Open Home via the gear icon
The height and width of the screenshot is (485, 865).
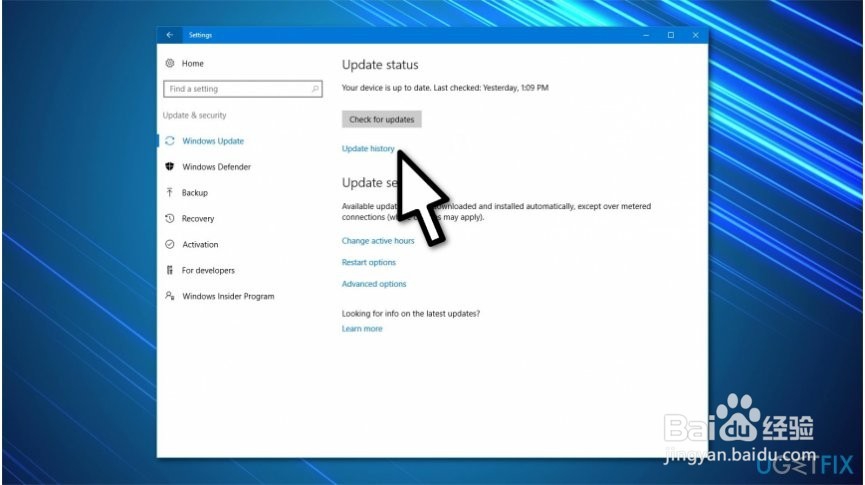(170, 63)
